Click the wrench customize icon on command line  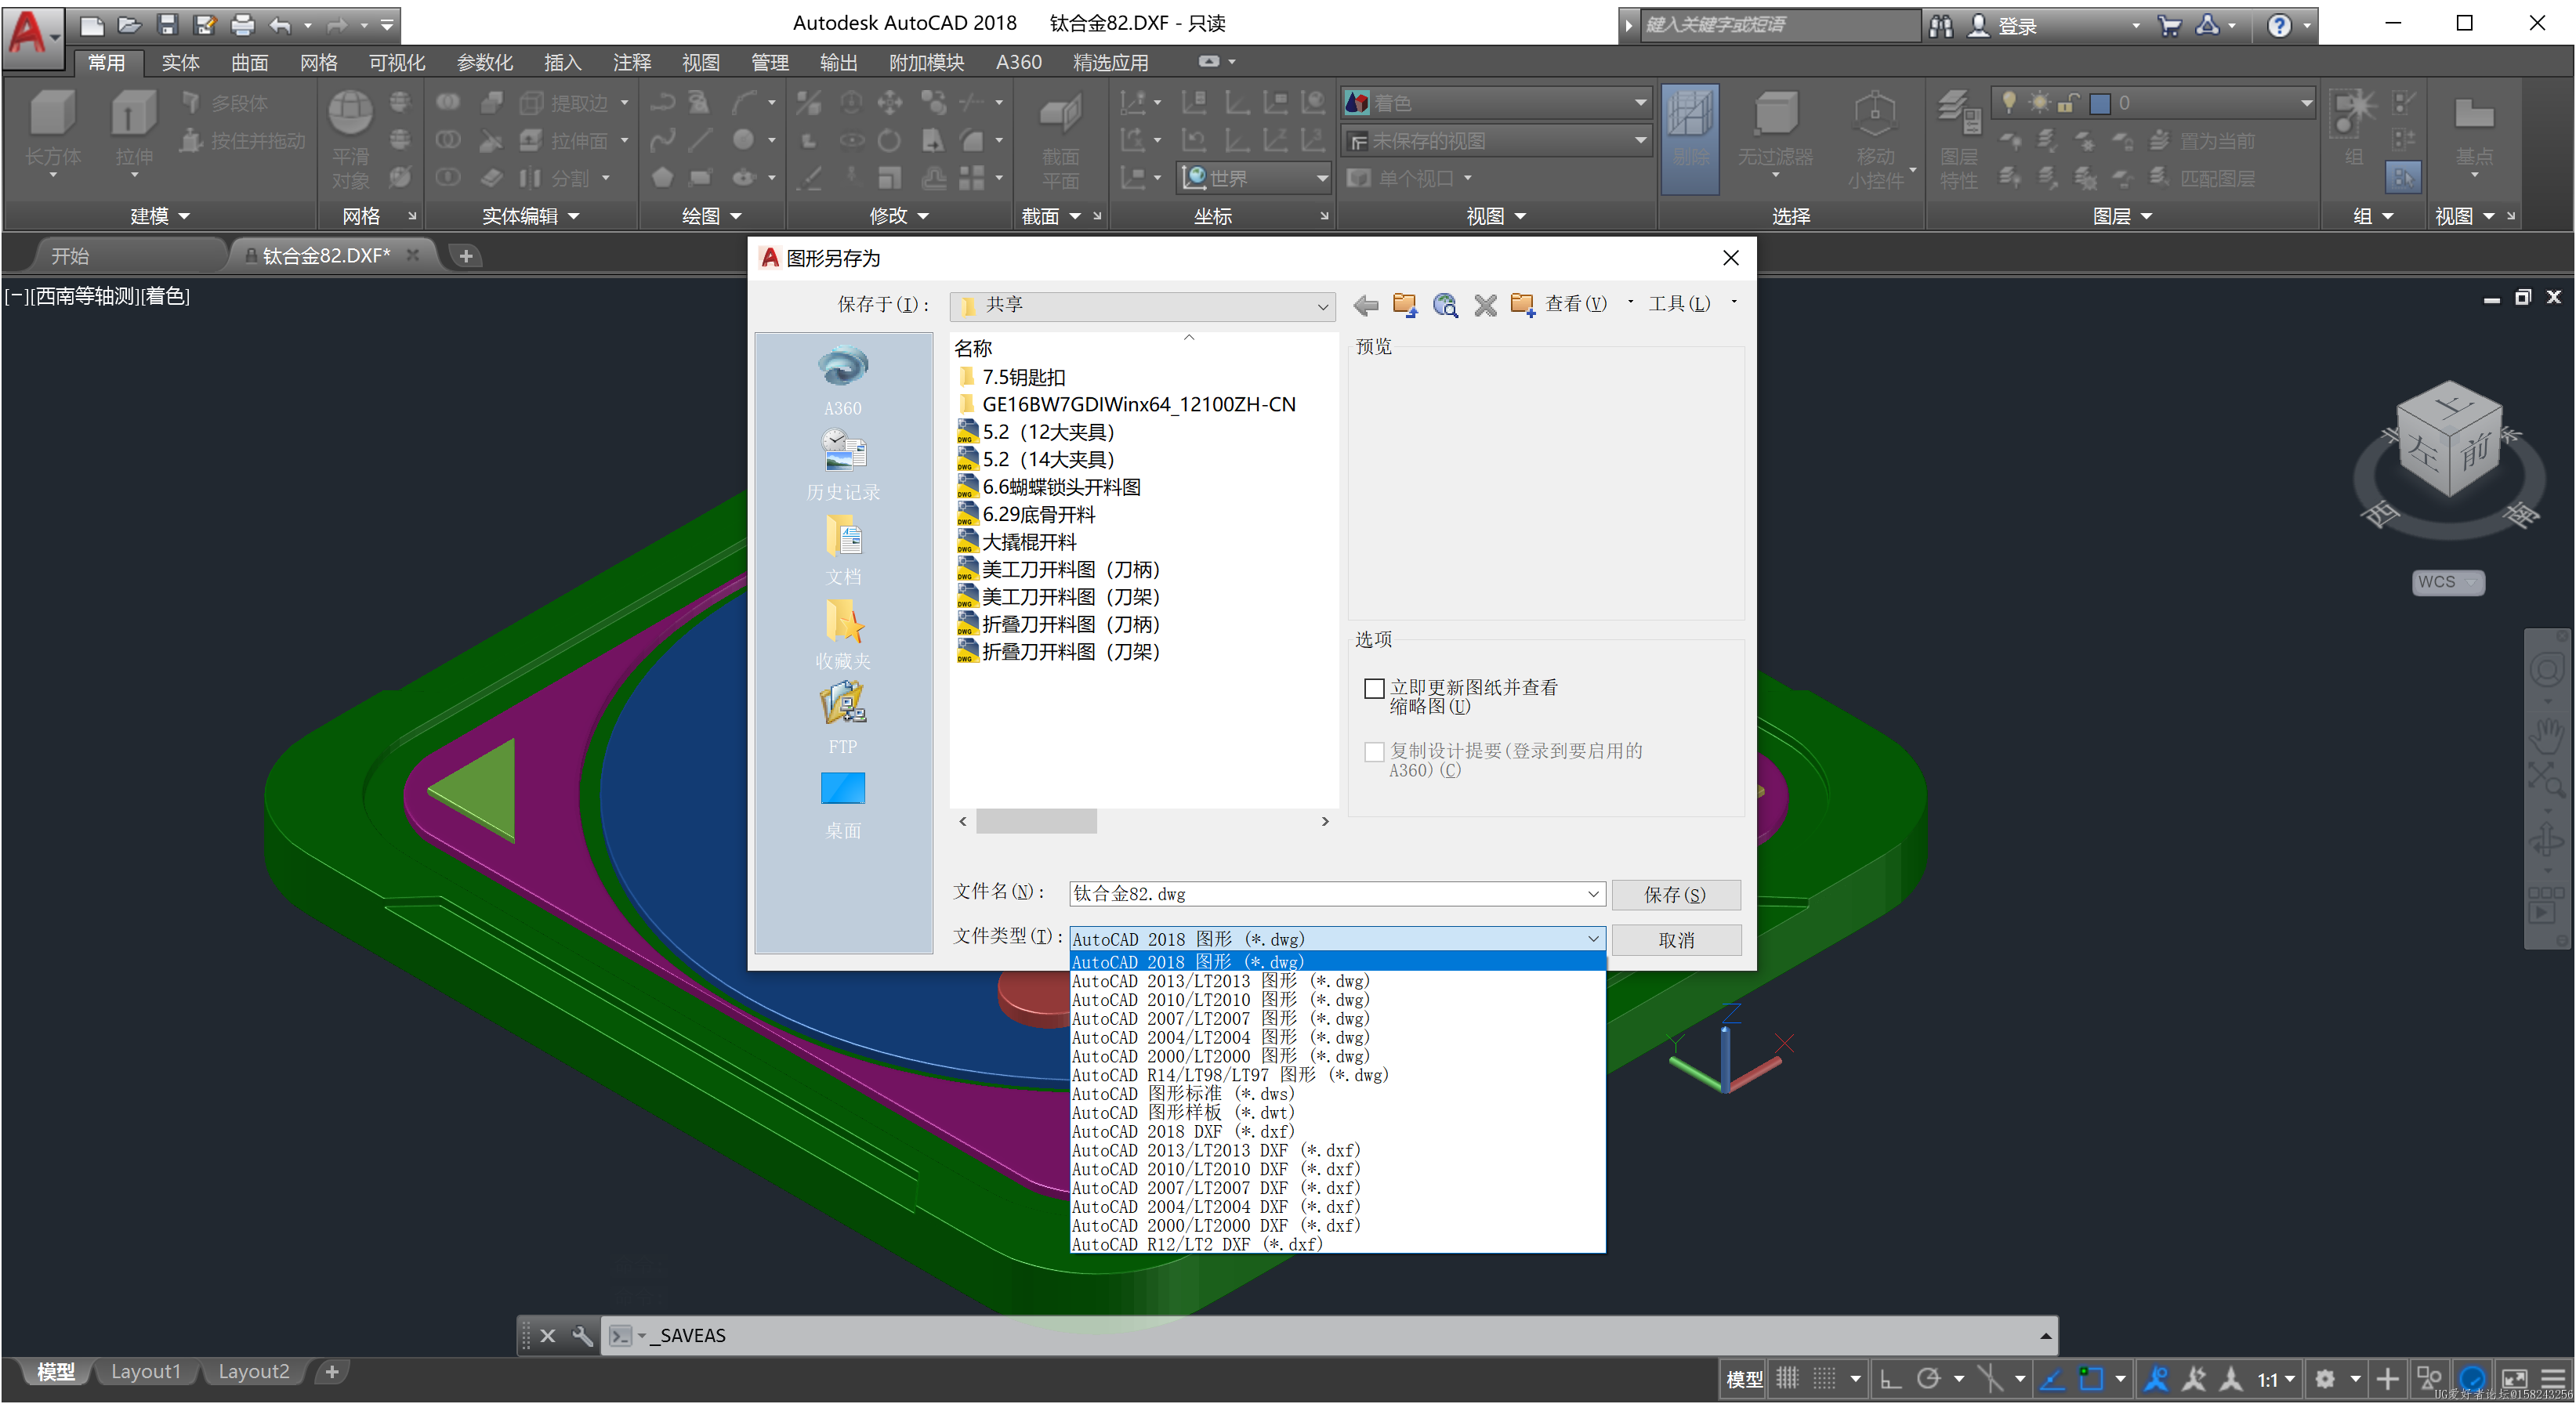582,1335
